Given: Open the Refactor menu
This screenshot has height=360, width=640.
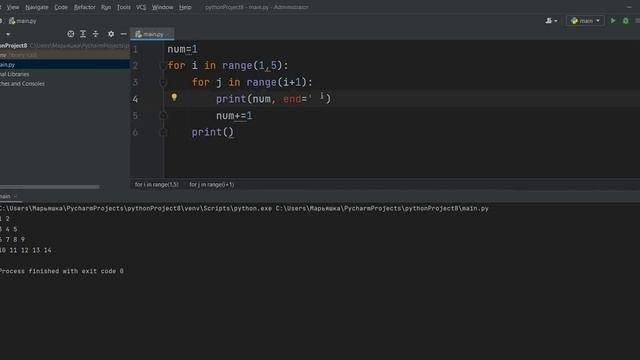Looking at the screenshot, I should coord(84,7).
